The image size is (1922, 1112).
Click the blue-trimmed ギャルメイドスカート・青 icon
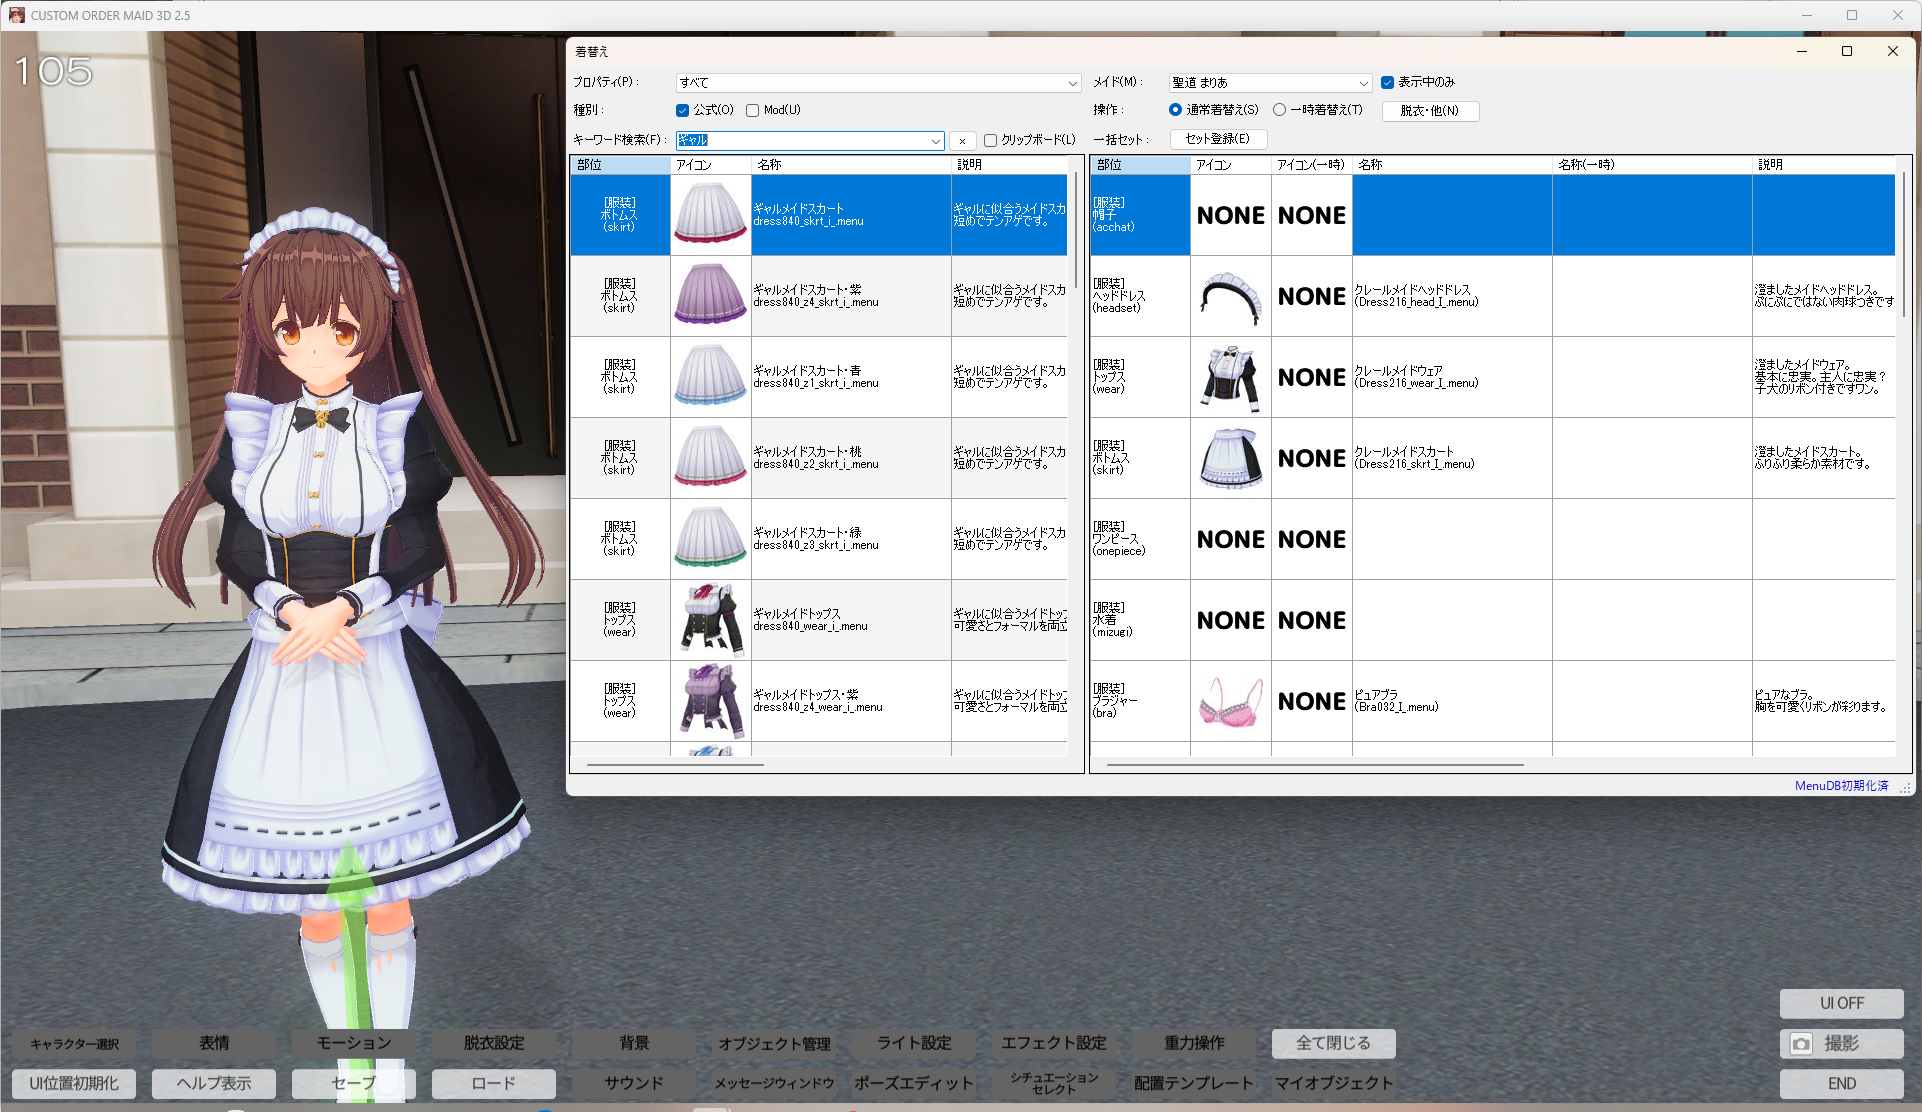tap(711, 377)
